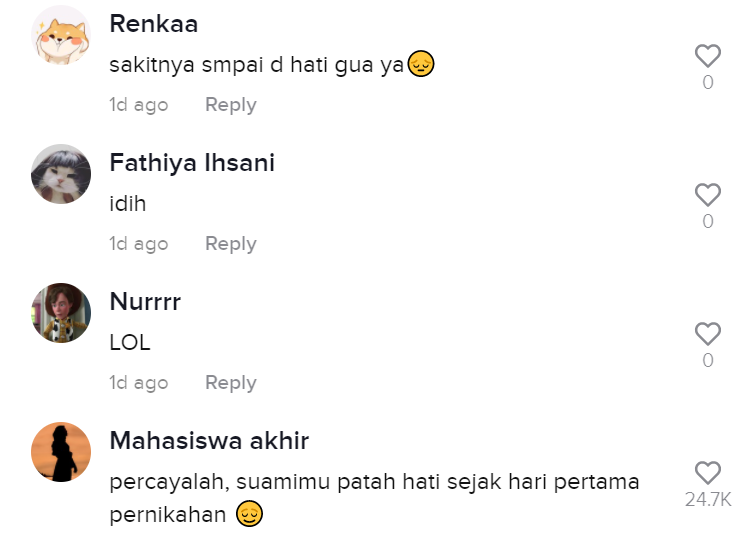756x535 pixels.
Task: Open Renkaa's profile picture
Action: click(62, 35)
